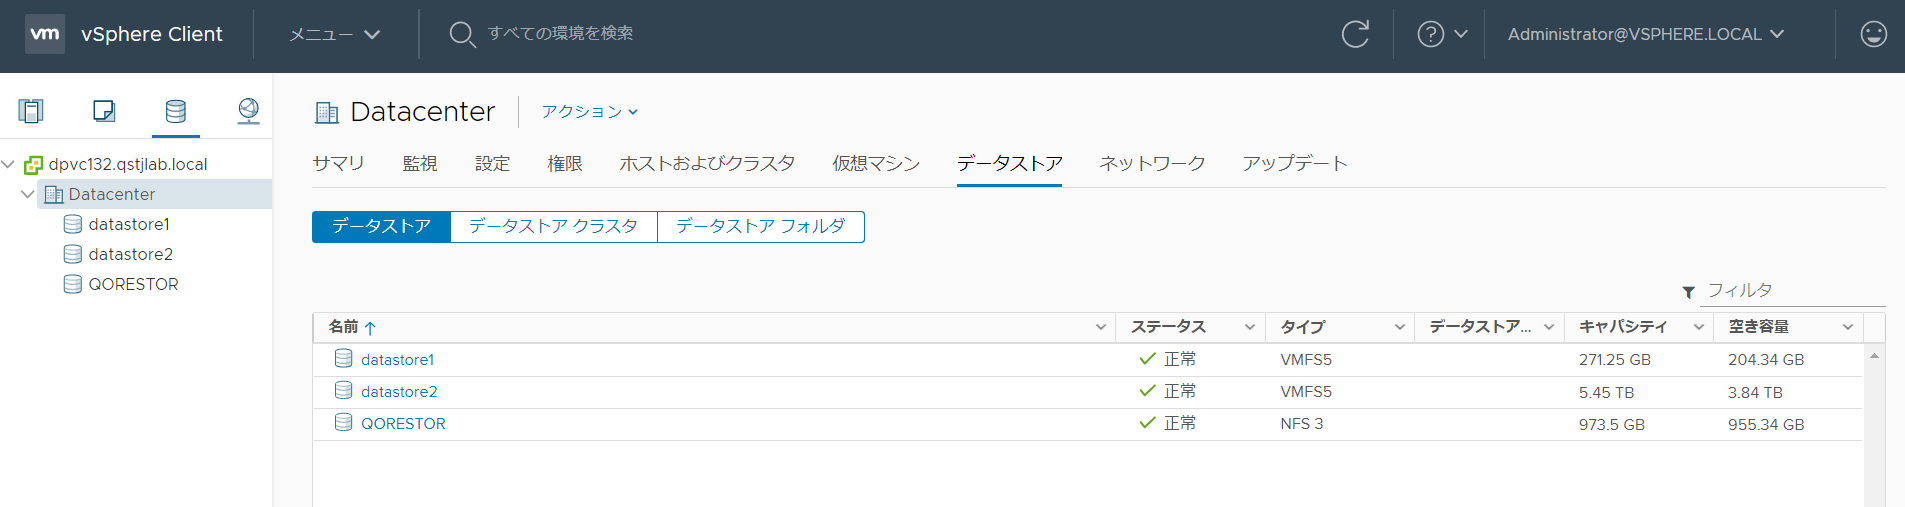
Task: Select the データストア クラスタ button
Action: coord(554,227)
